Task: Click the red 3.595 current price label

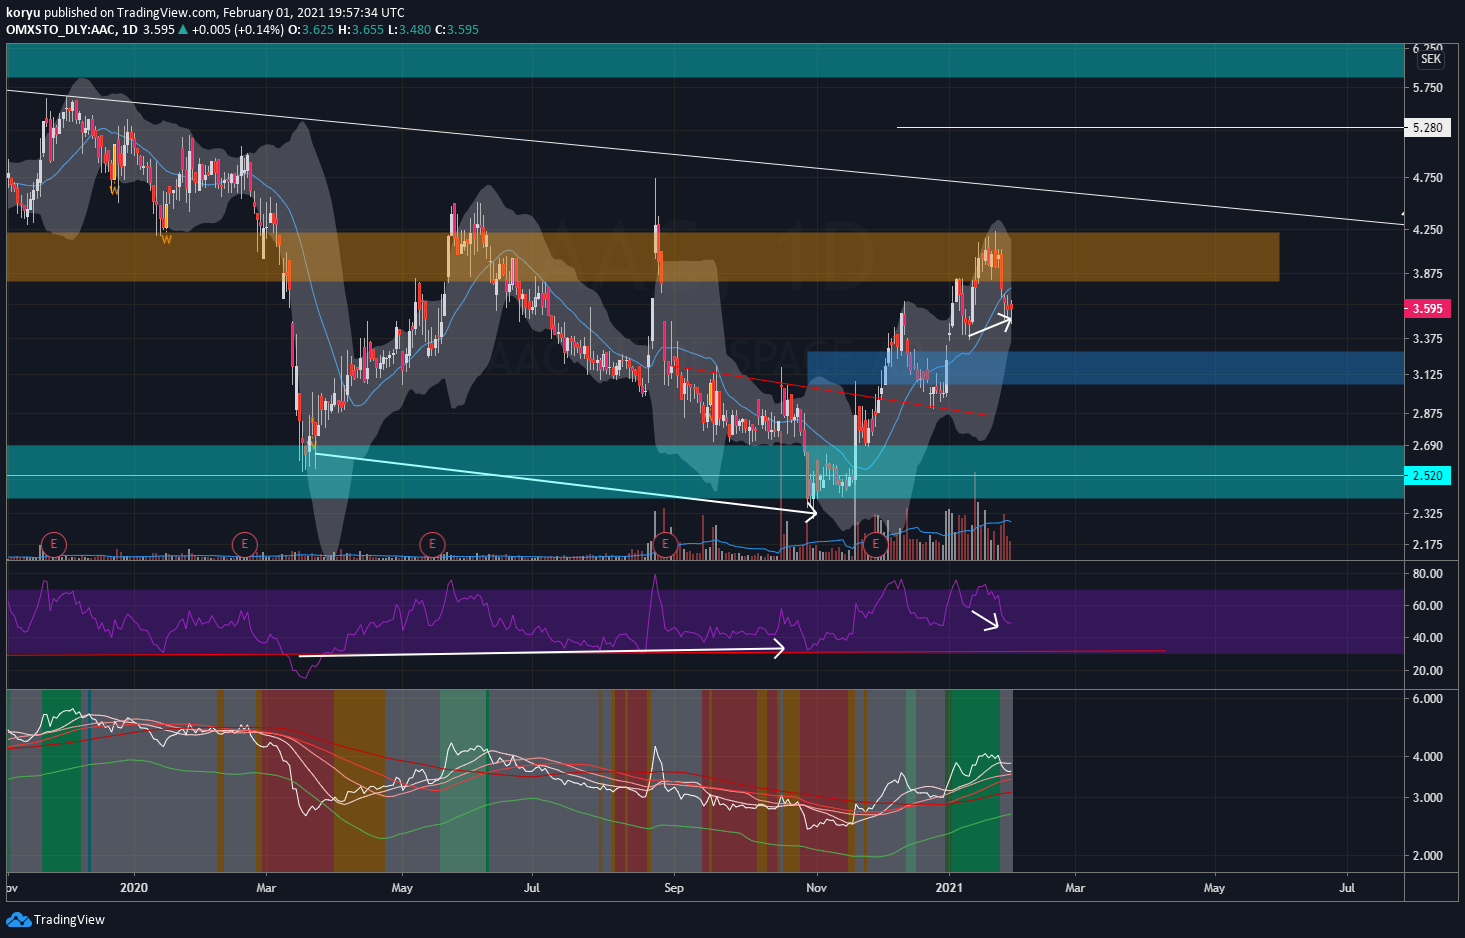Action: click(1427, 308)
